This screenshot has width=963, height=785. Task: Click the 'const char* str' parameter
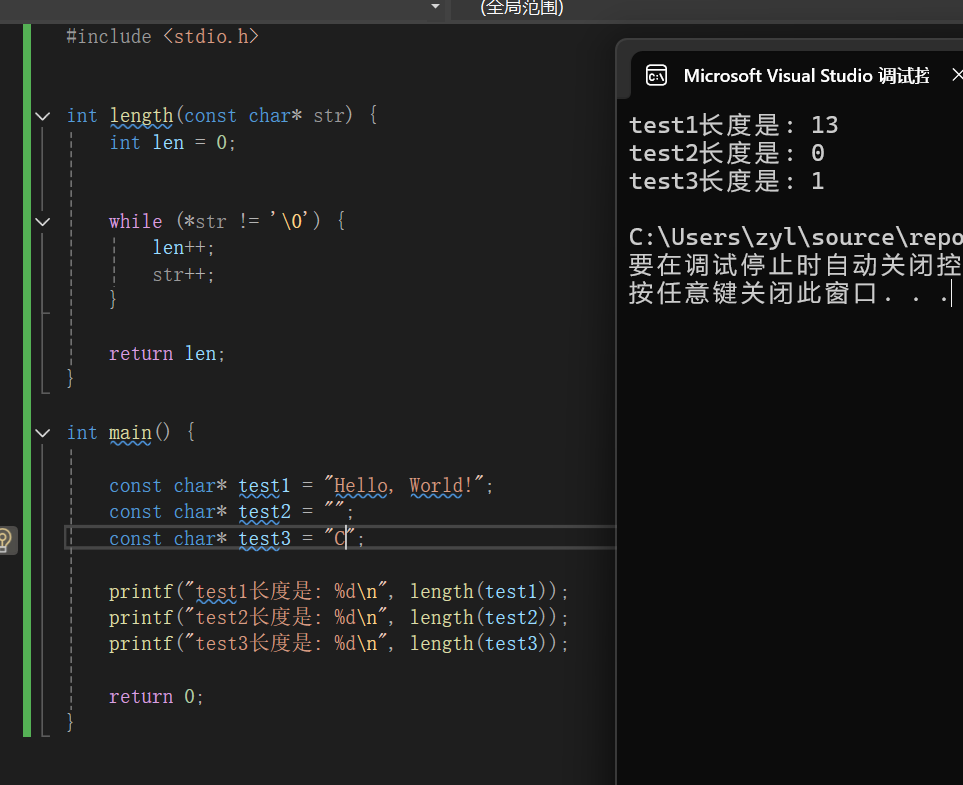(264, 115)
